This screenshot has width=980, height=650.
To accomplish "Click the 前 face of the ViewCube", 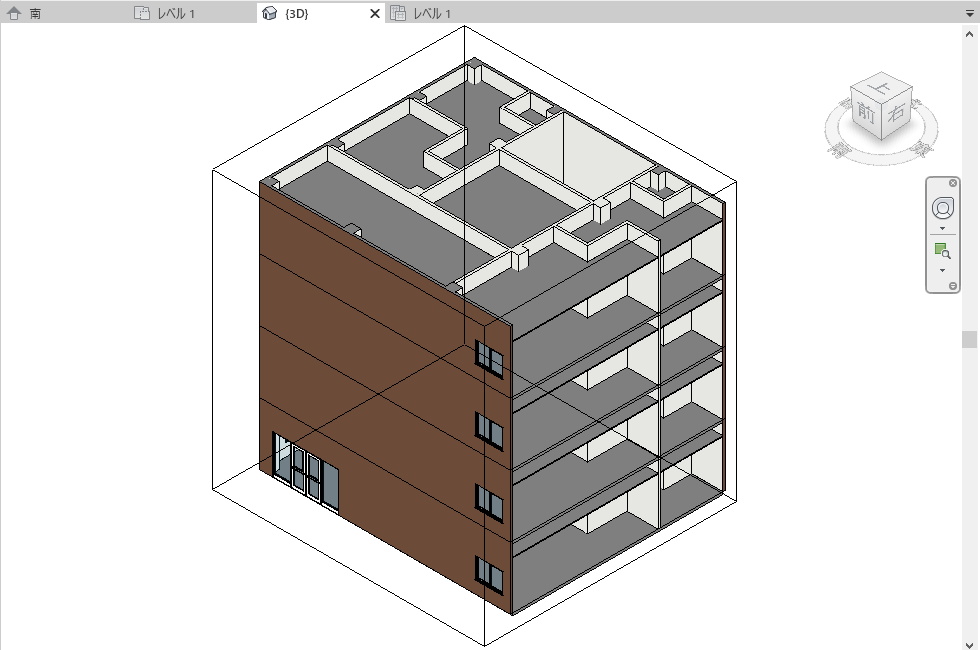I will click(x=865, y=113).
